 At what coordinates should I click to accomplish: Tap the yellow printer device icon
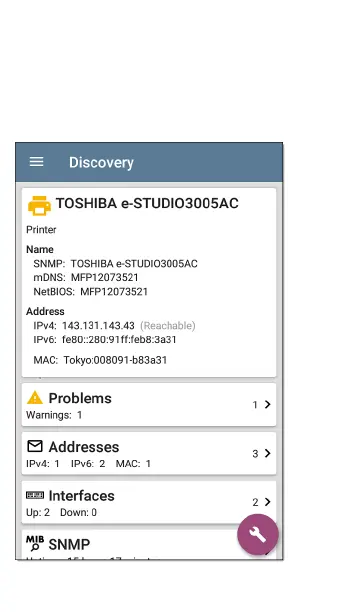(x=39, y=205)
